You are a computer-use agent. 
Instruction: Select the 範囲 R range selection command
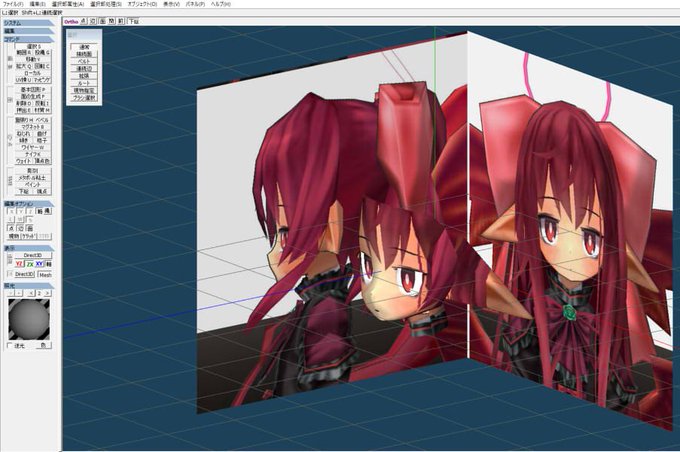24,52
